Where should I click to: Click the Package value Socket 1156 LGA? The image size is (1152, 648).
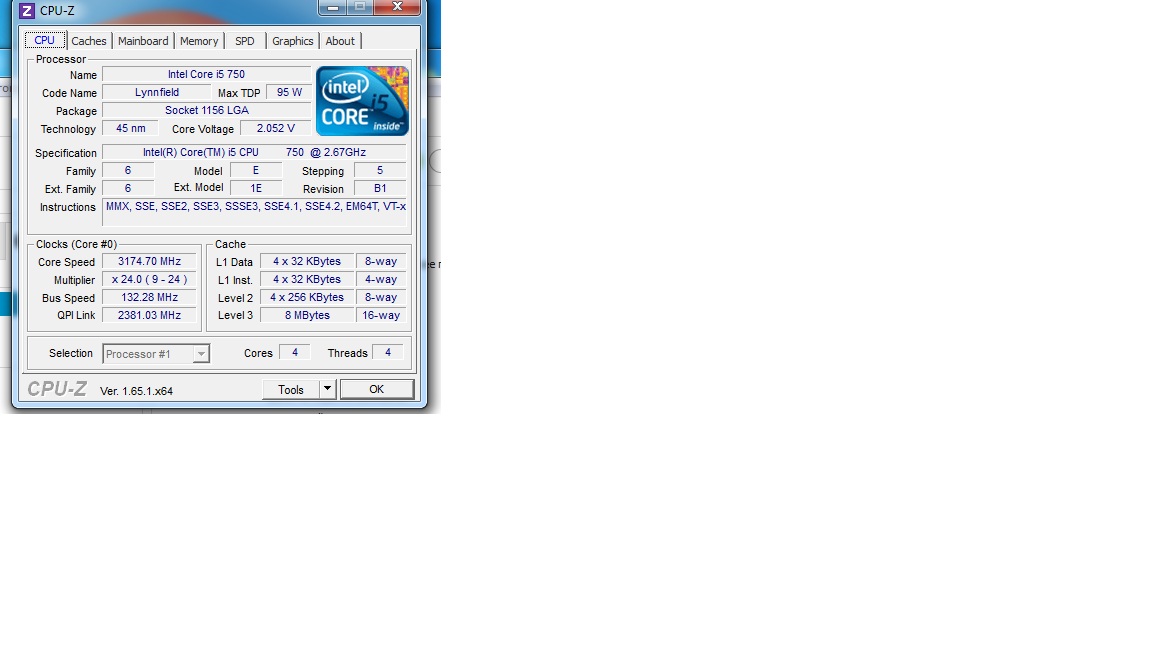click(x=206, y=110)
